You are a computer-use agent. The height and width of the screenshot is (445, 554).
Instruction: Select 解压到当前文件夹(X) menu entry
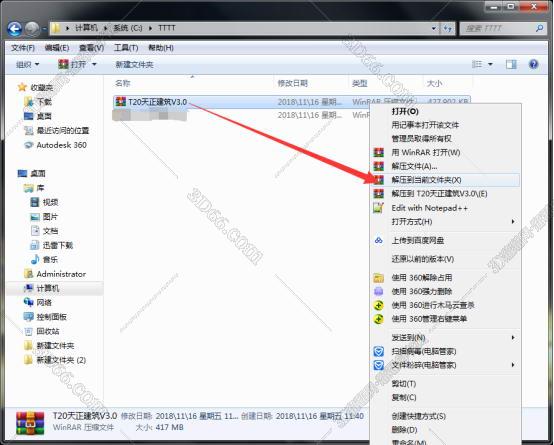click(x=445, y=180)
